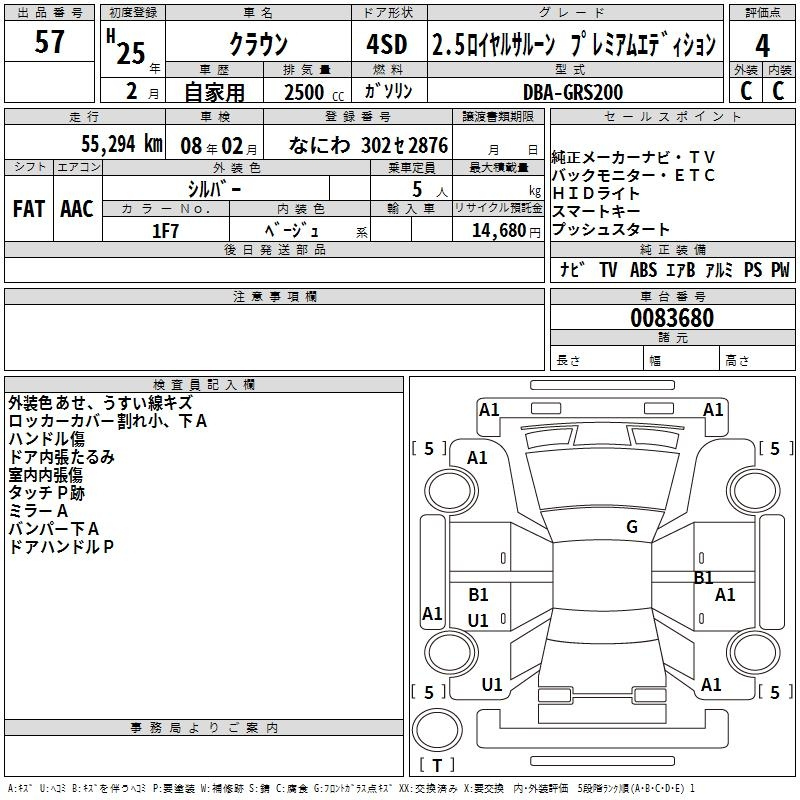Click the model code DBA-GRS200
Image resolution: width=800 pixels, height=800 pixels.
[573, 92]
